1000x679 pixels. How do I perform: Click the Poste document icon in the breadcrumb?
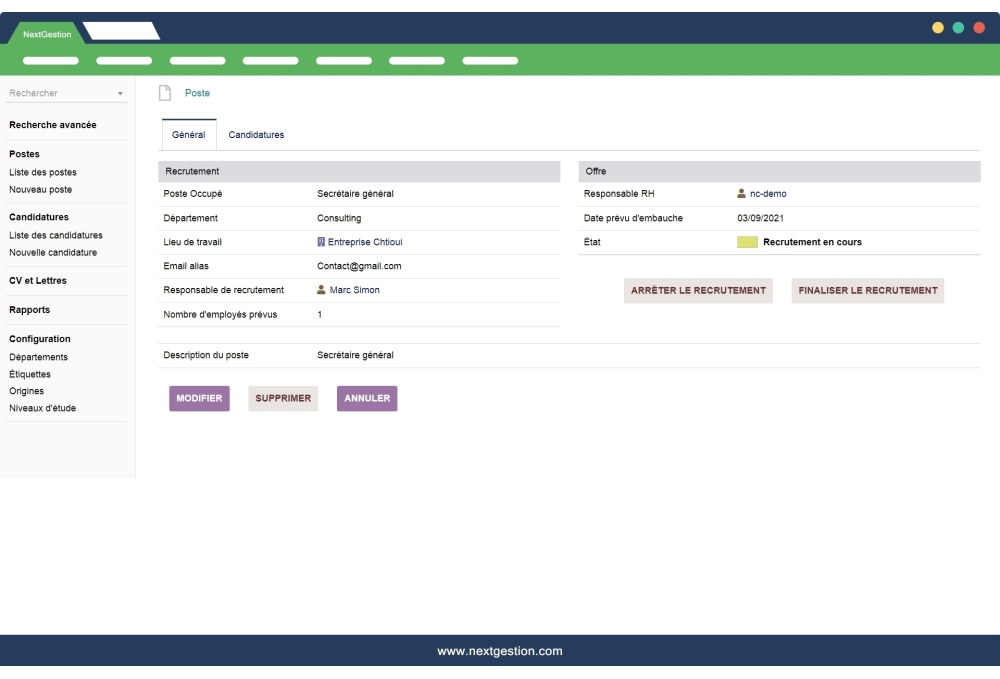[164, 92]
